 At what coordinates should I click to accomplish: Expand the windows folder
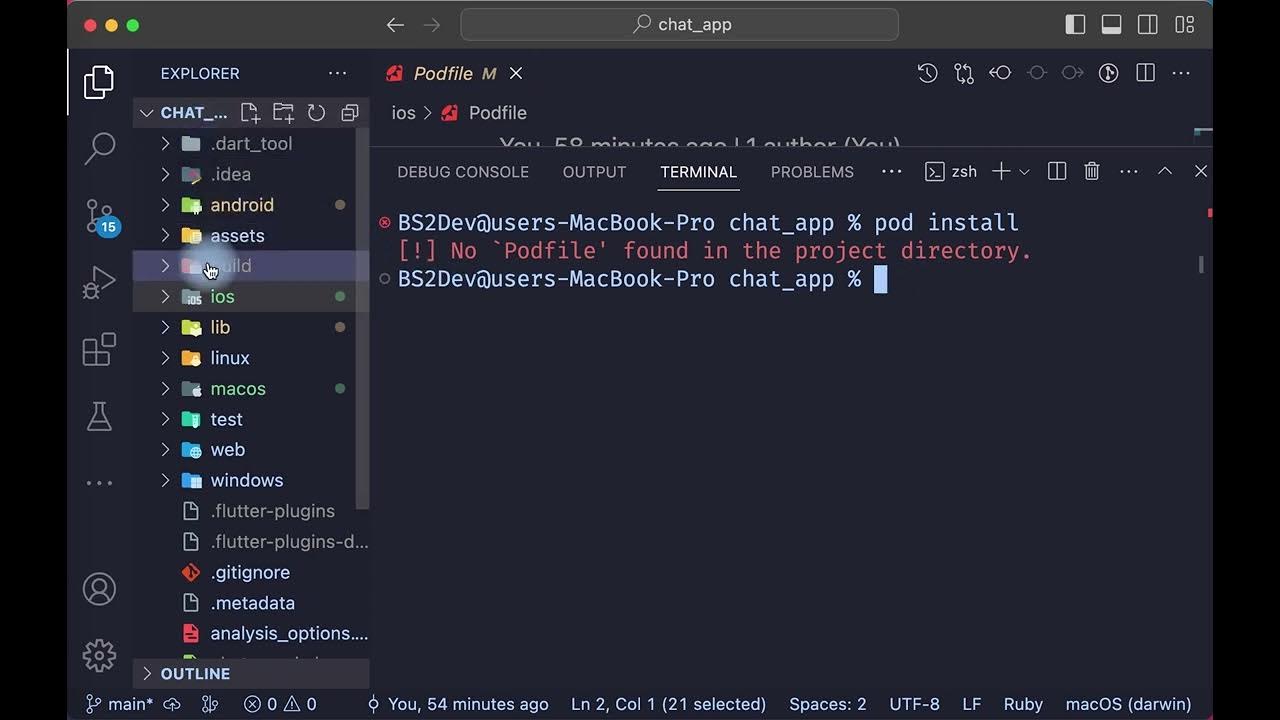pos(245,481)
